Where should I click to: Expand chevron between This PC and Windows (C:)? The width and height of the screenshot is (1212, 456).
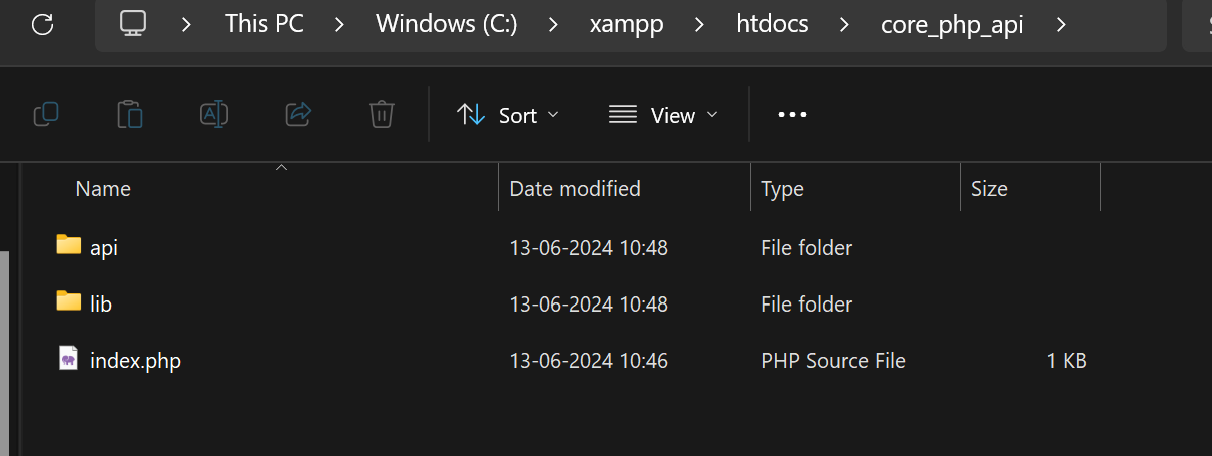pos(339,24)
